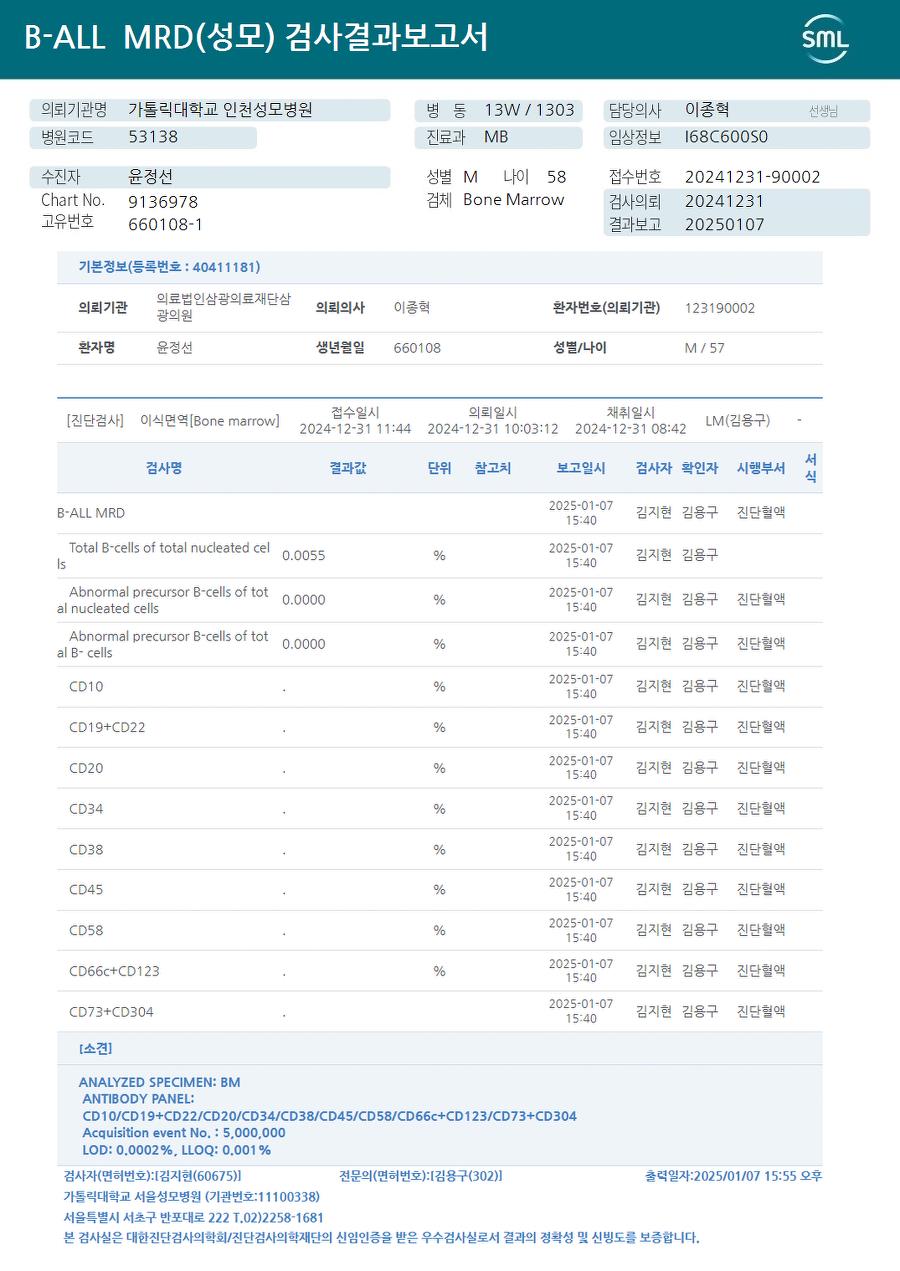Select hospital name 가톨릭대학교 인천성모병원
900x1271 pixels.
(x=221, y=110)
